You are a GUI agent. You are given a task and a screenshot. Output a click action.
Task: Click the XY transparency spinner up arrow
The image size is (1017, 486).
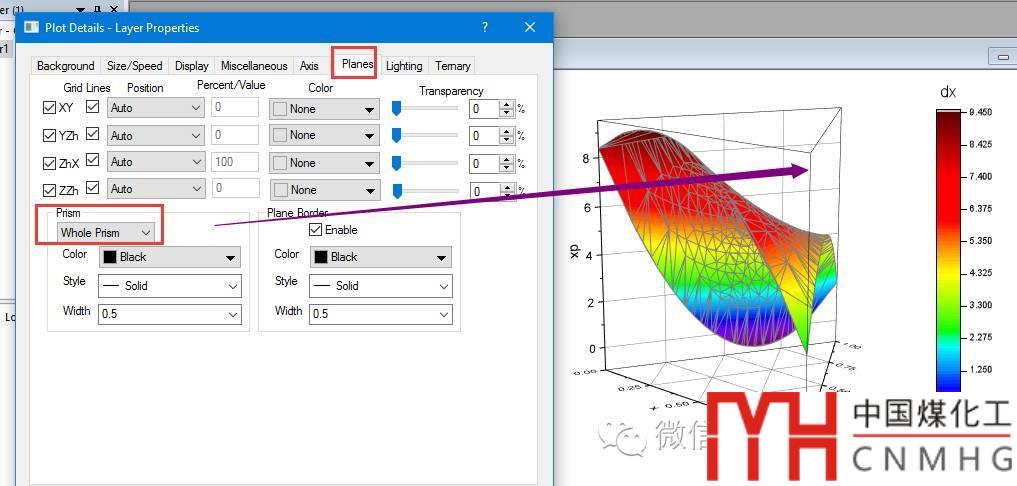coord(506,105)
